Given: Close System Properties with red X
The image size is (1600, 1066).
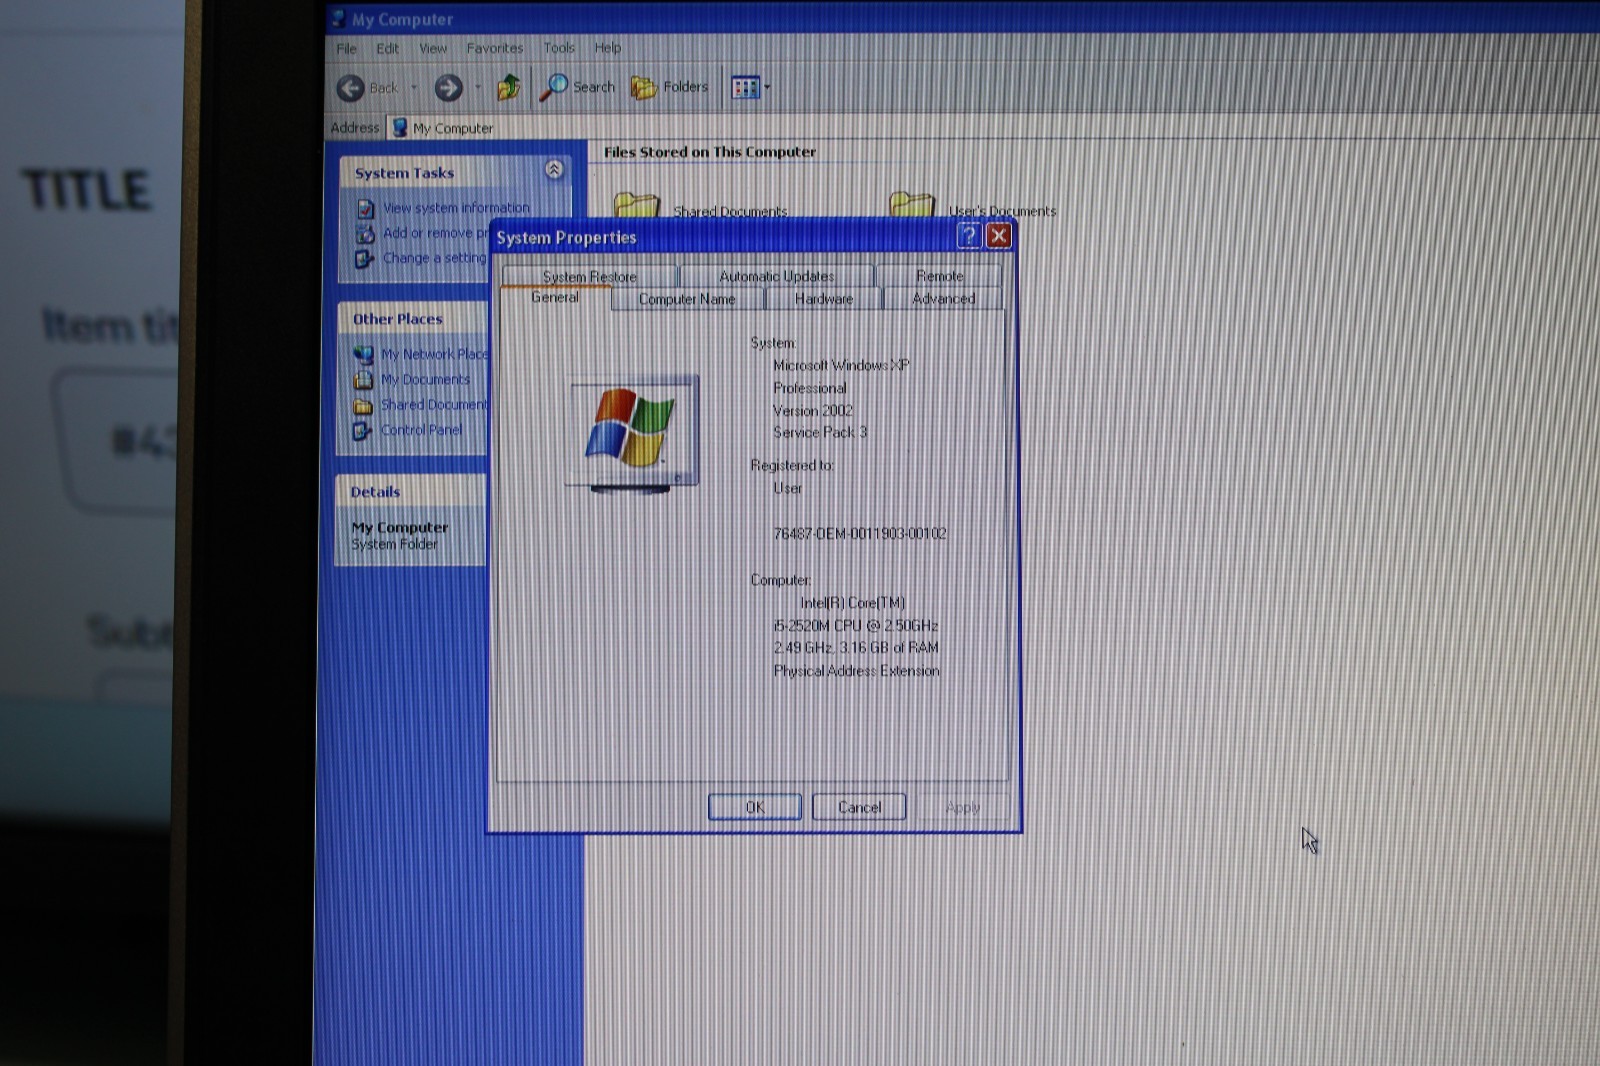Looking at the screenshot, I should pos(998,236).
